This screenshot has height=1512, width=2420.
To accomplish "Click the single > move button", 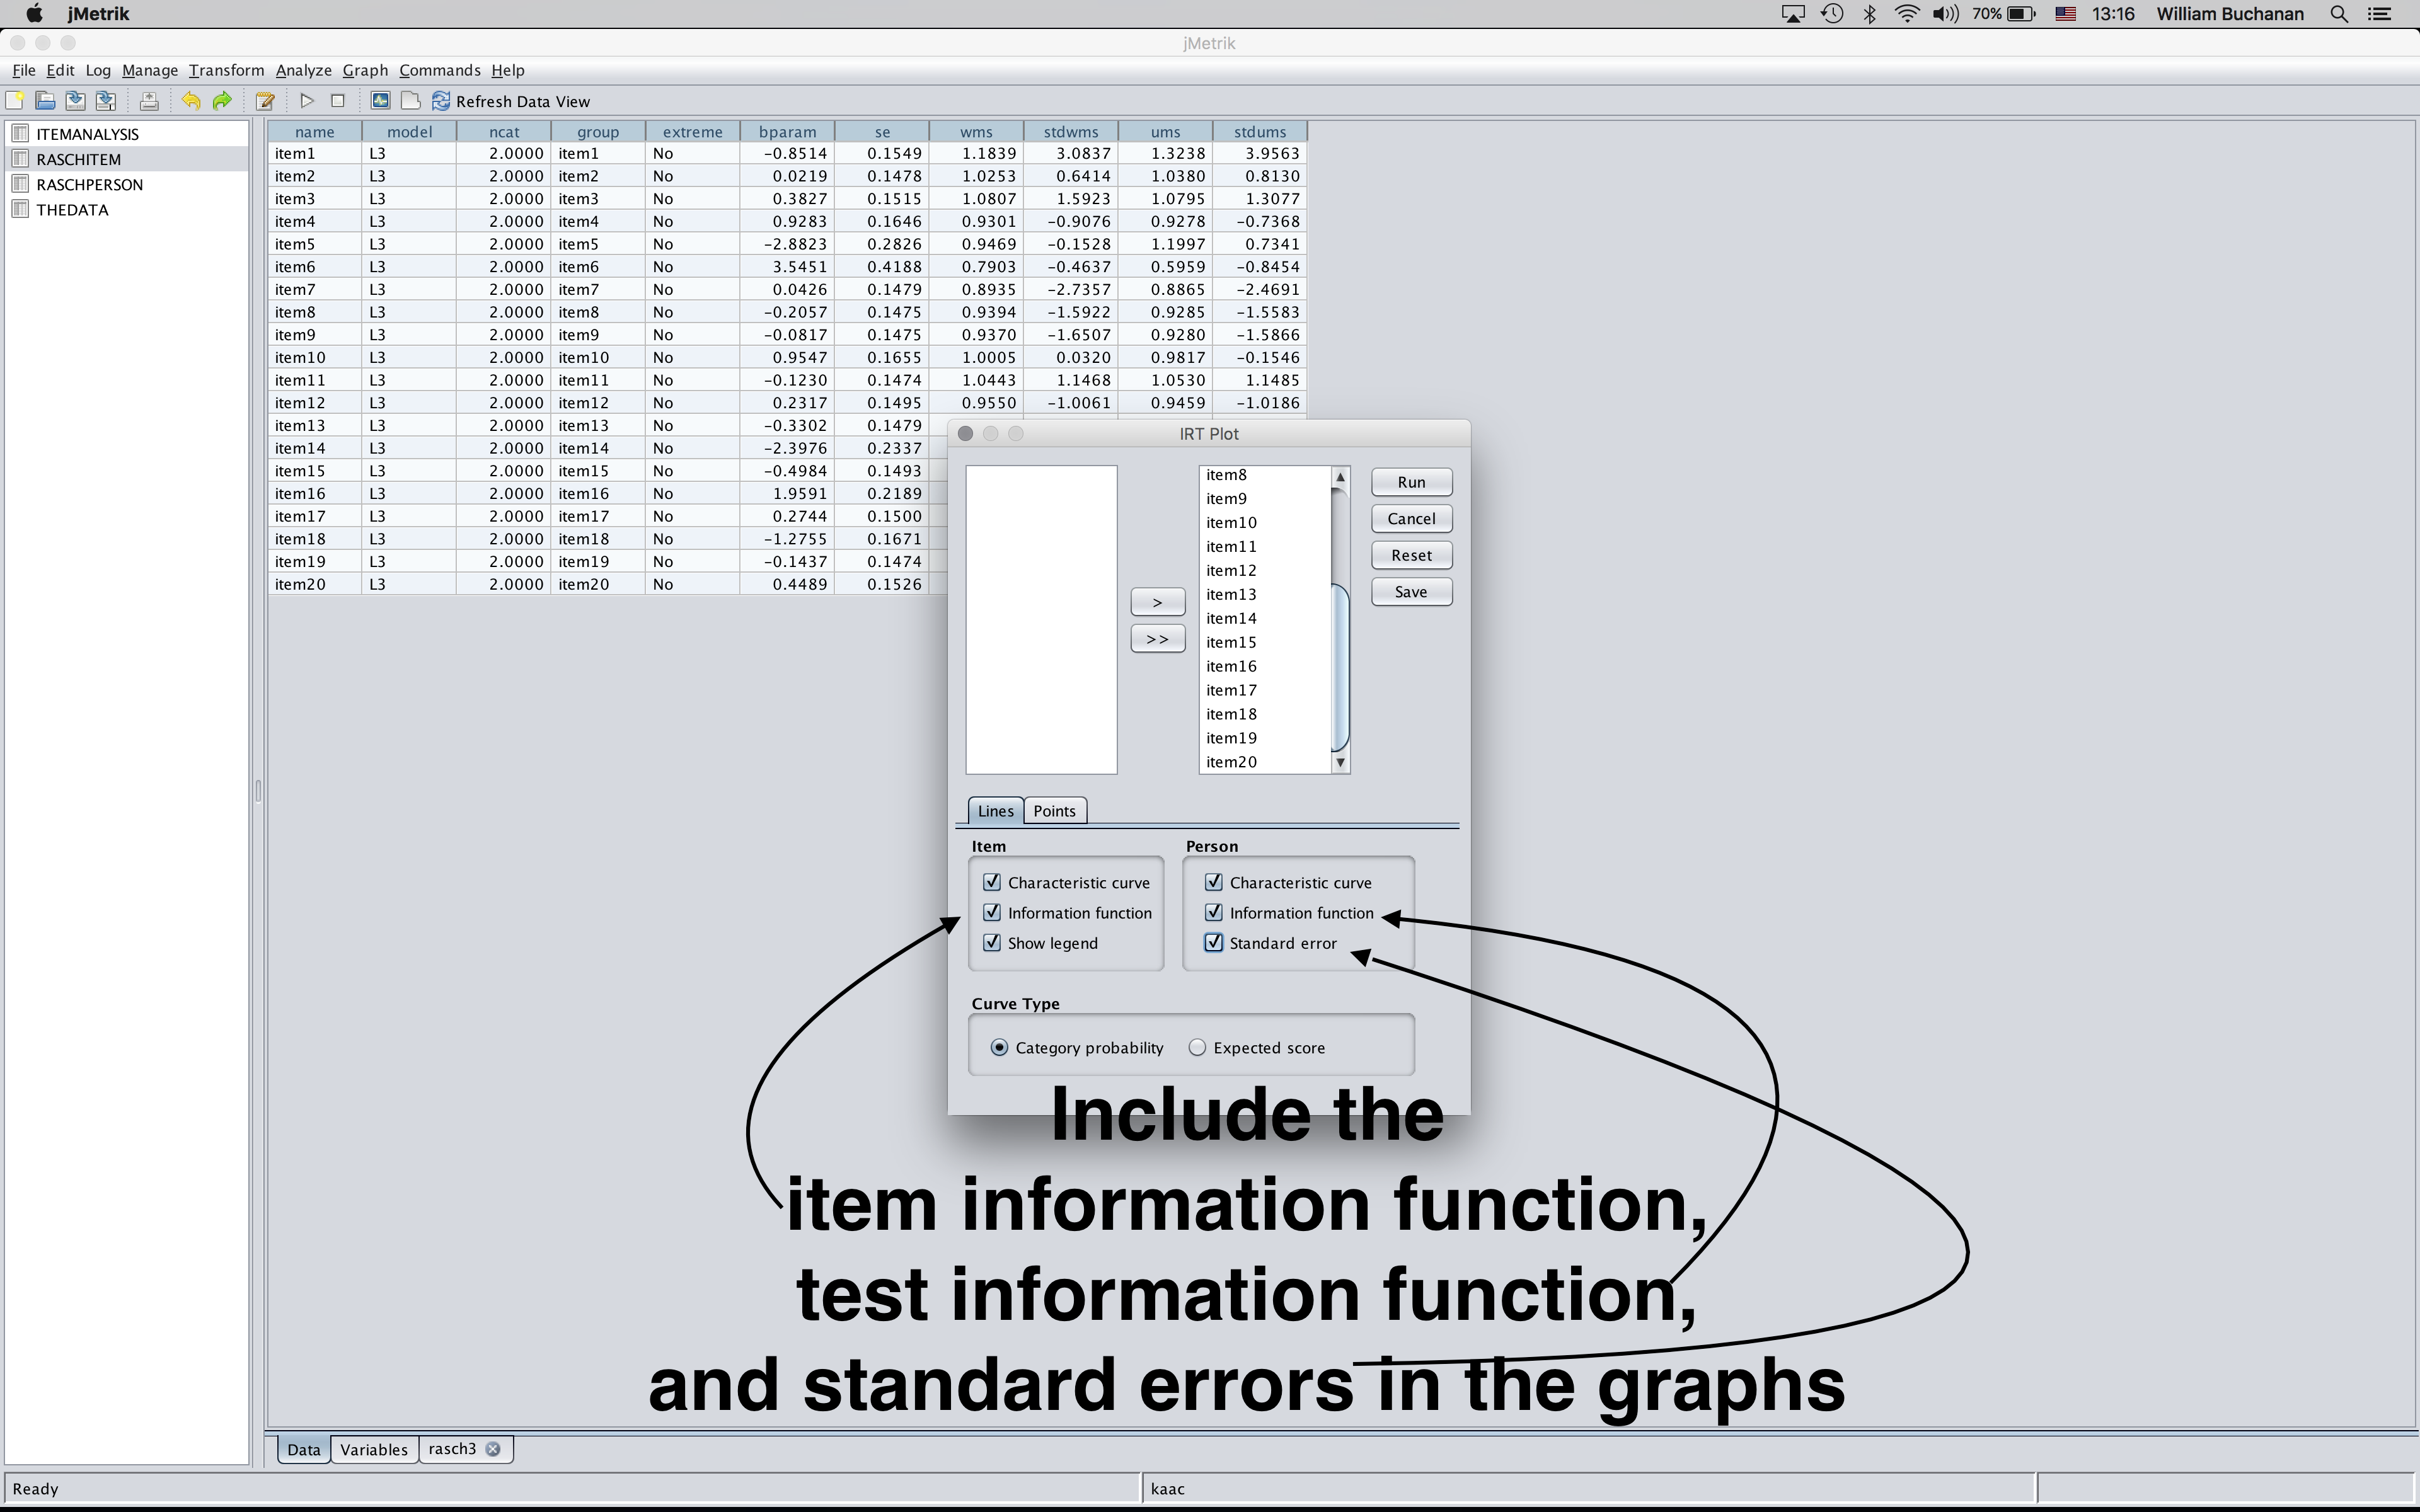I will tap(1158, 602).
